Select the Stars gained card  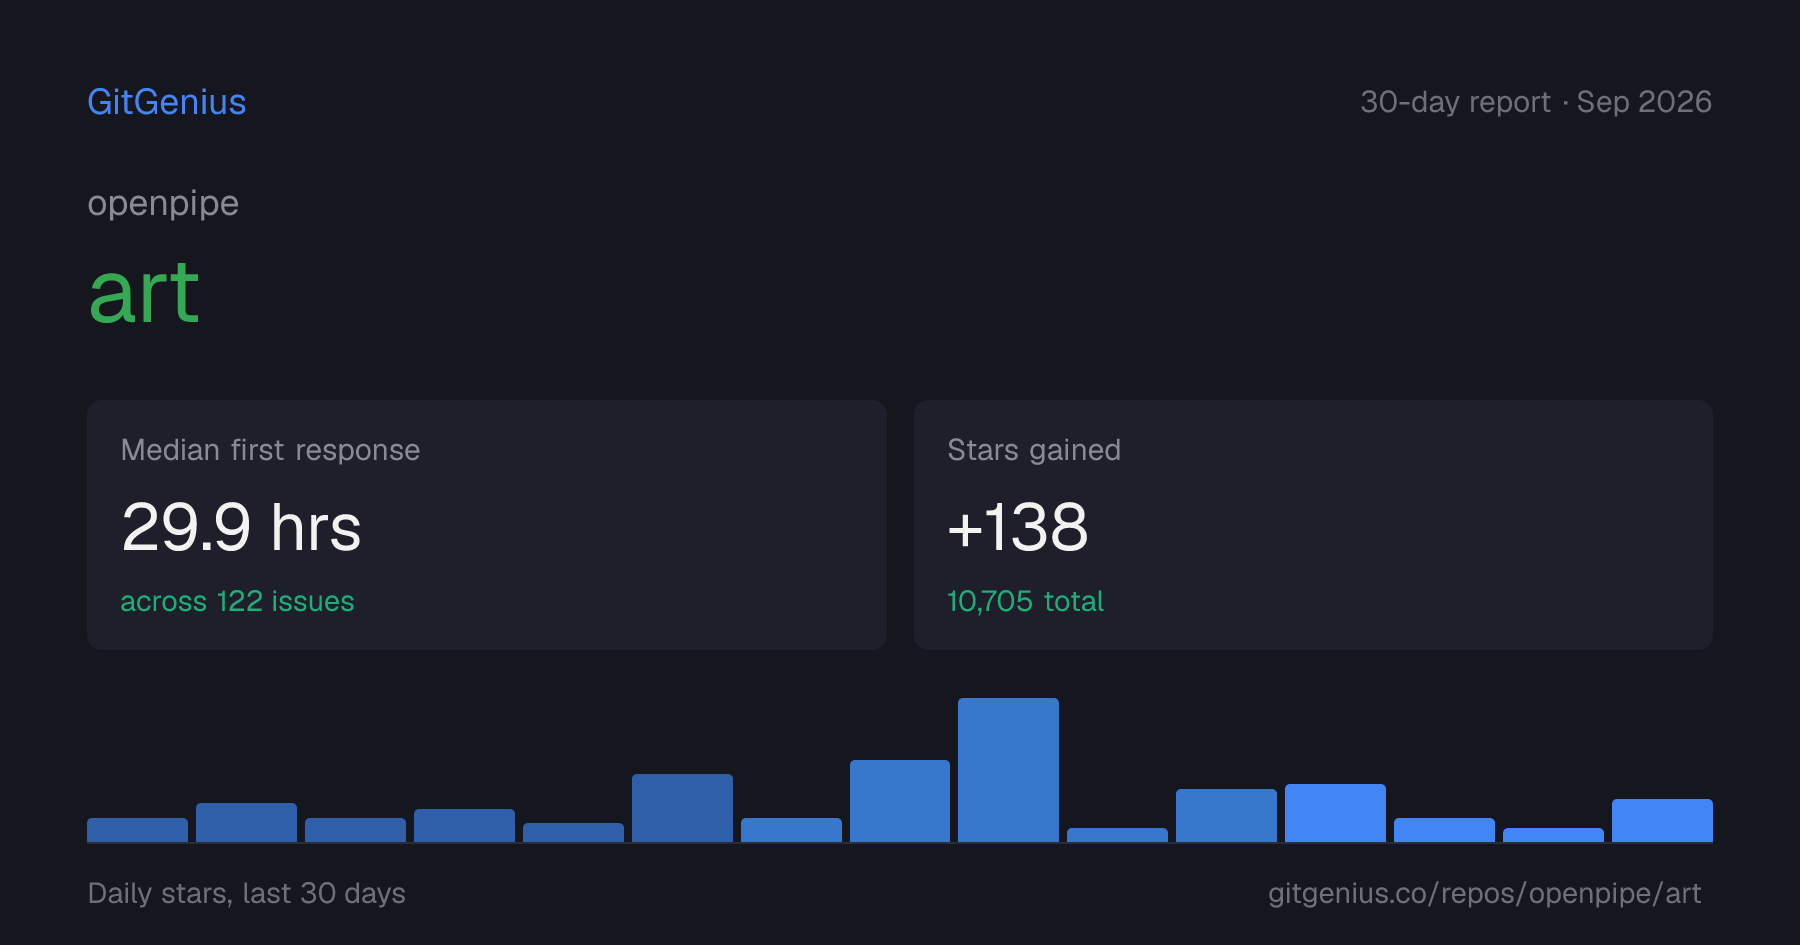(1313, 525)
